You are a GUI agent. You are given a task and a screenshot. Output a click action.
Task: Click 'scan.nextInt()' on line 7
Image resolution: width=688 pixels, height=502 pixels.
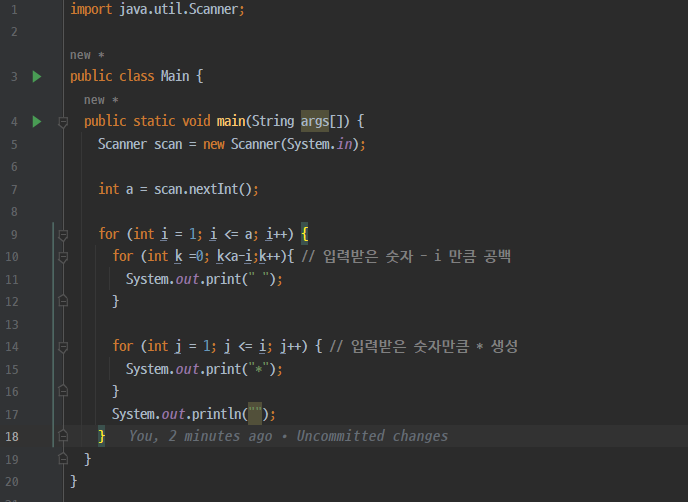pos(203,189)
